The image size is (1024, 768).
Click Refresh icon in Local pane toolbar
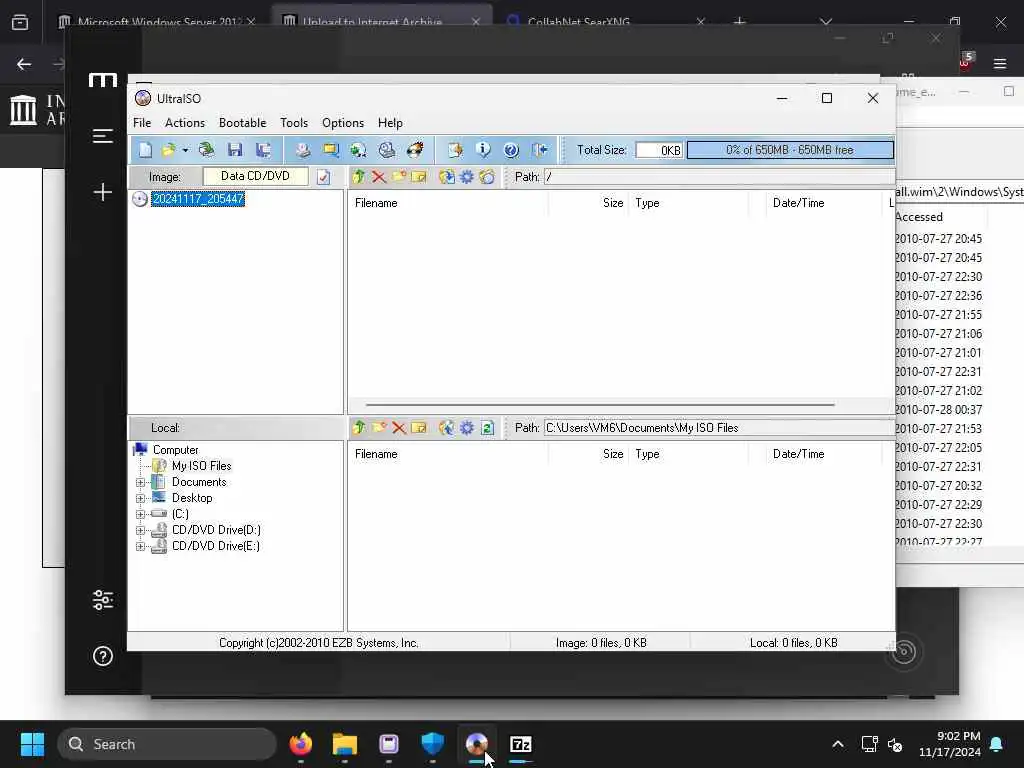point(487,428)
